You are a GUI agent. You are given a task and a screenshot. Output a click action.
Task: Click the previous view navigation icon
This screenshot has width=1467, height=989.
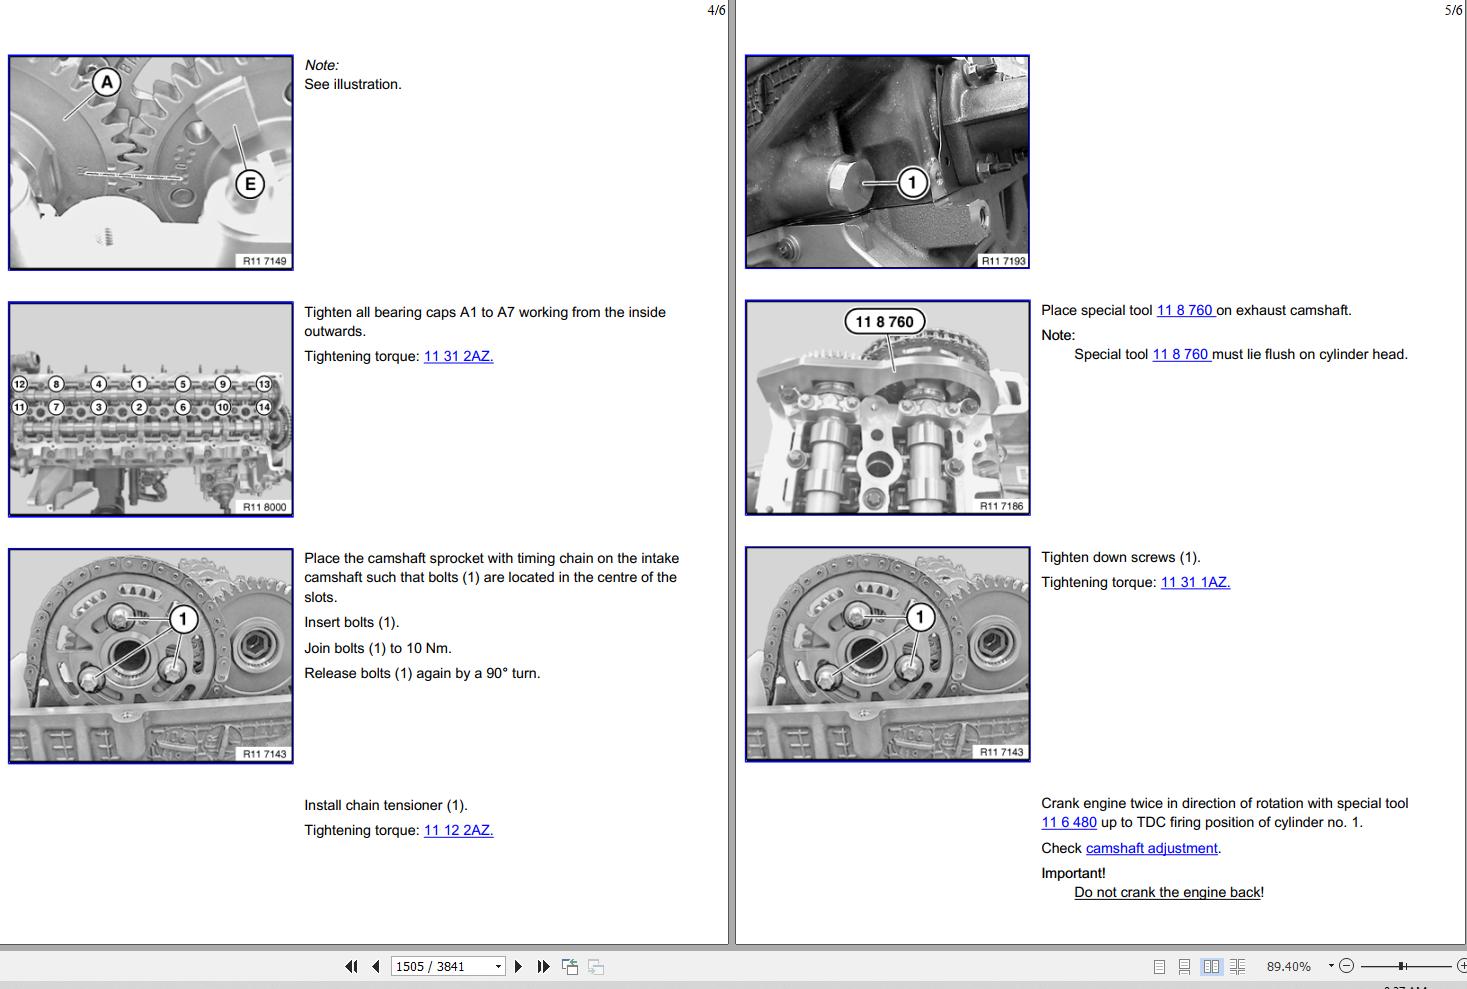coord(570,966)
